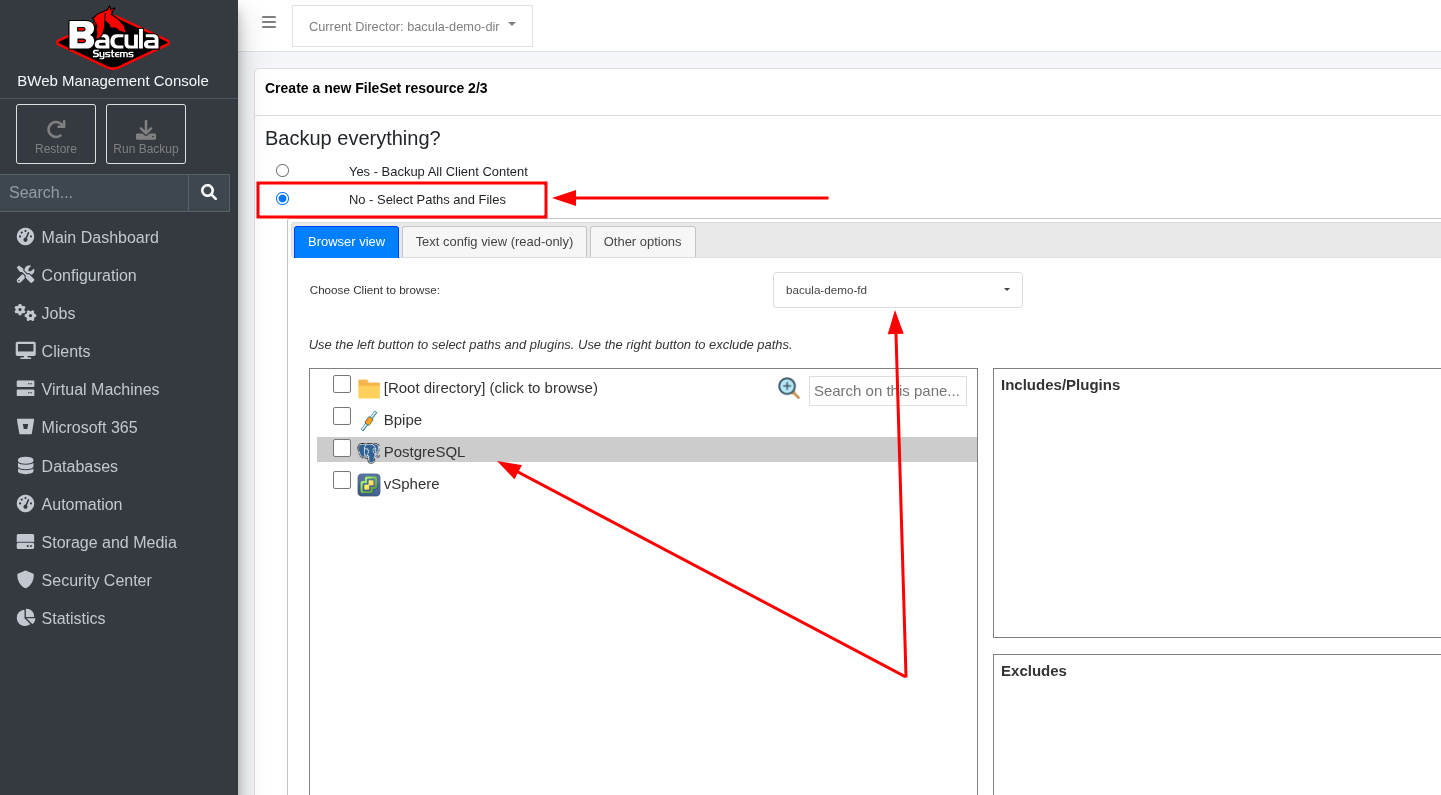Click the hamburger menu icon
Image resolution: width=1441 pixels, height=795 pixels.
[268, 22]
